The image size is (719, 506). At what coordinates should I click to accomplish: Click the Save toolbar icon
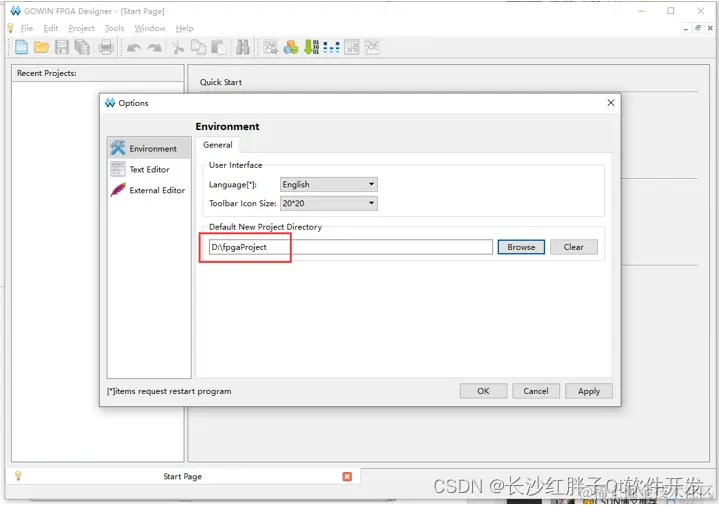61,47
